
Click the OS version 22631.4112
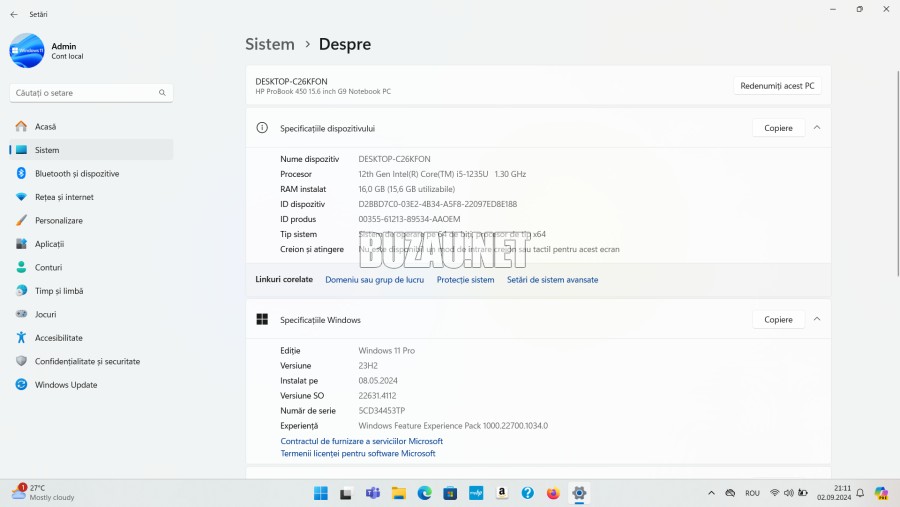tap(377, 396)
